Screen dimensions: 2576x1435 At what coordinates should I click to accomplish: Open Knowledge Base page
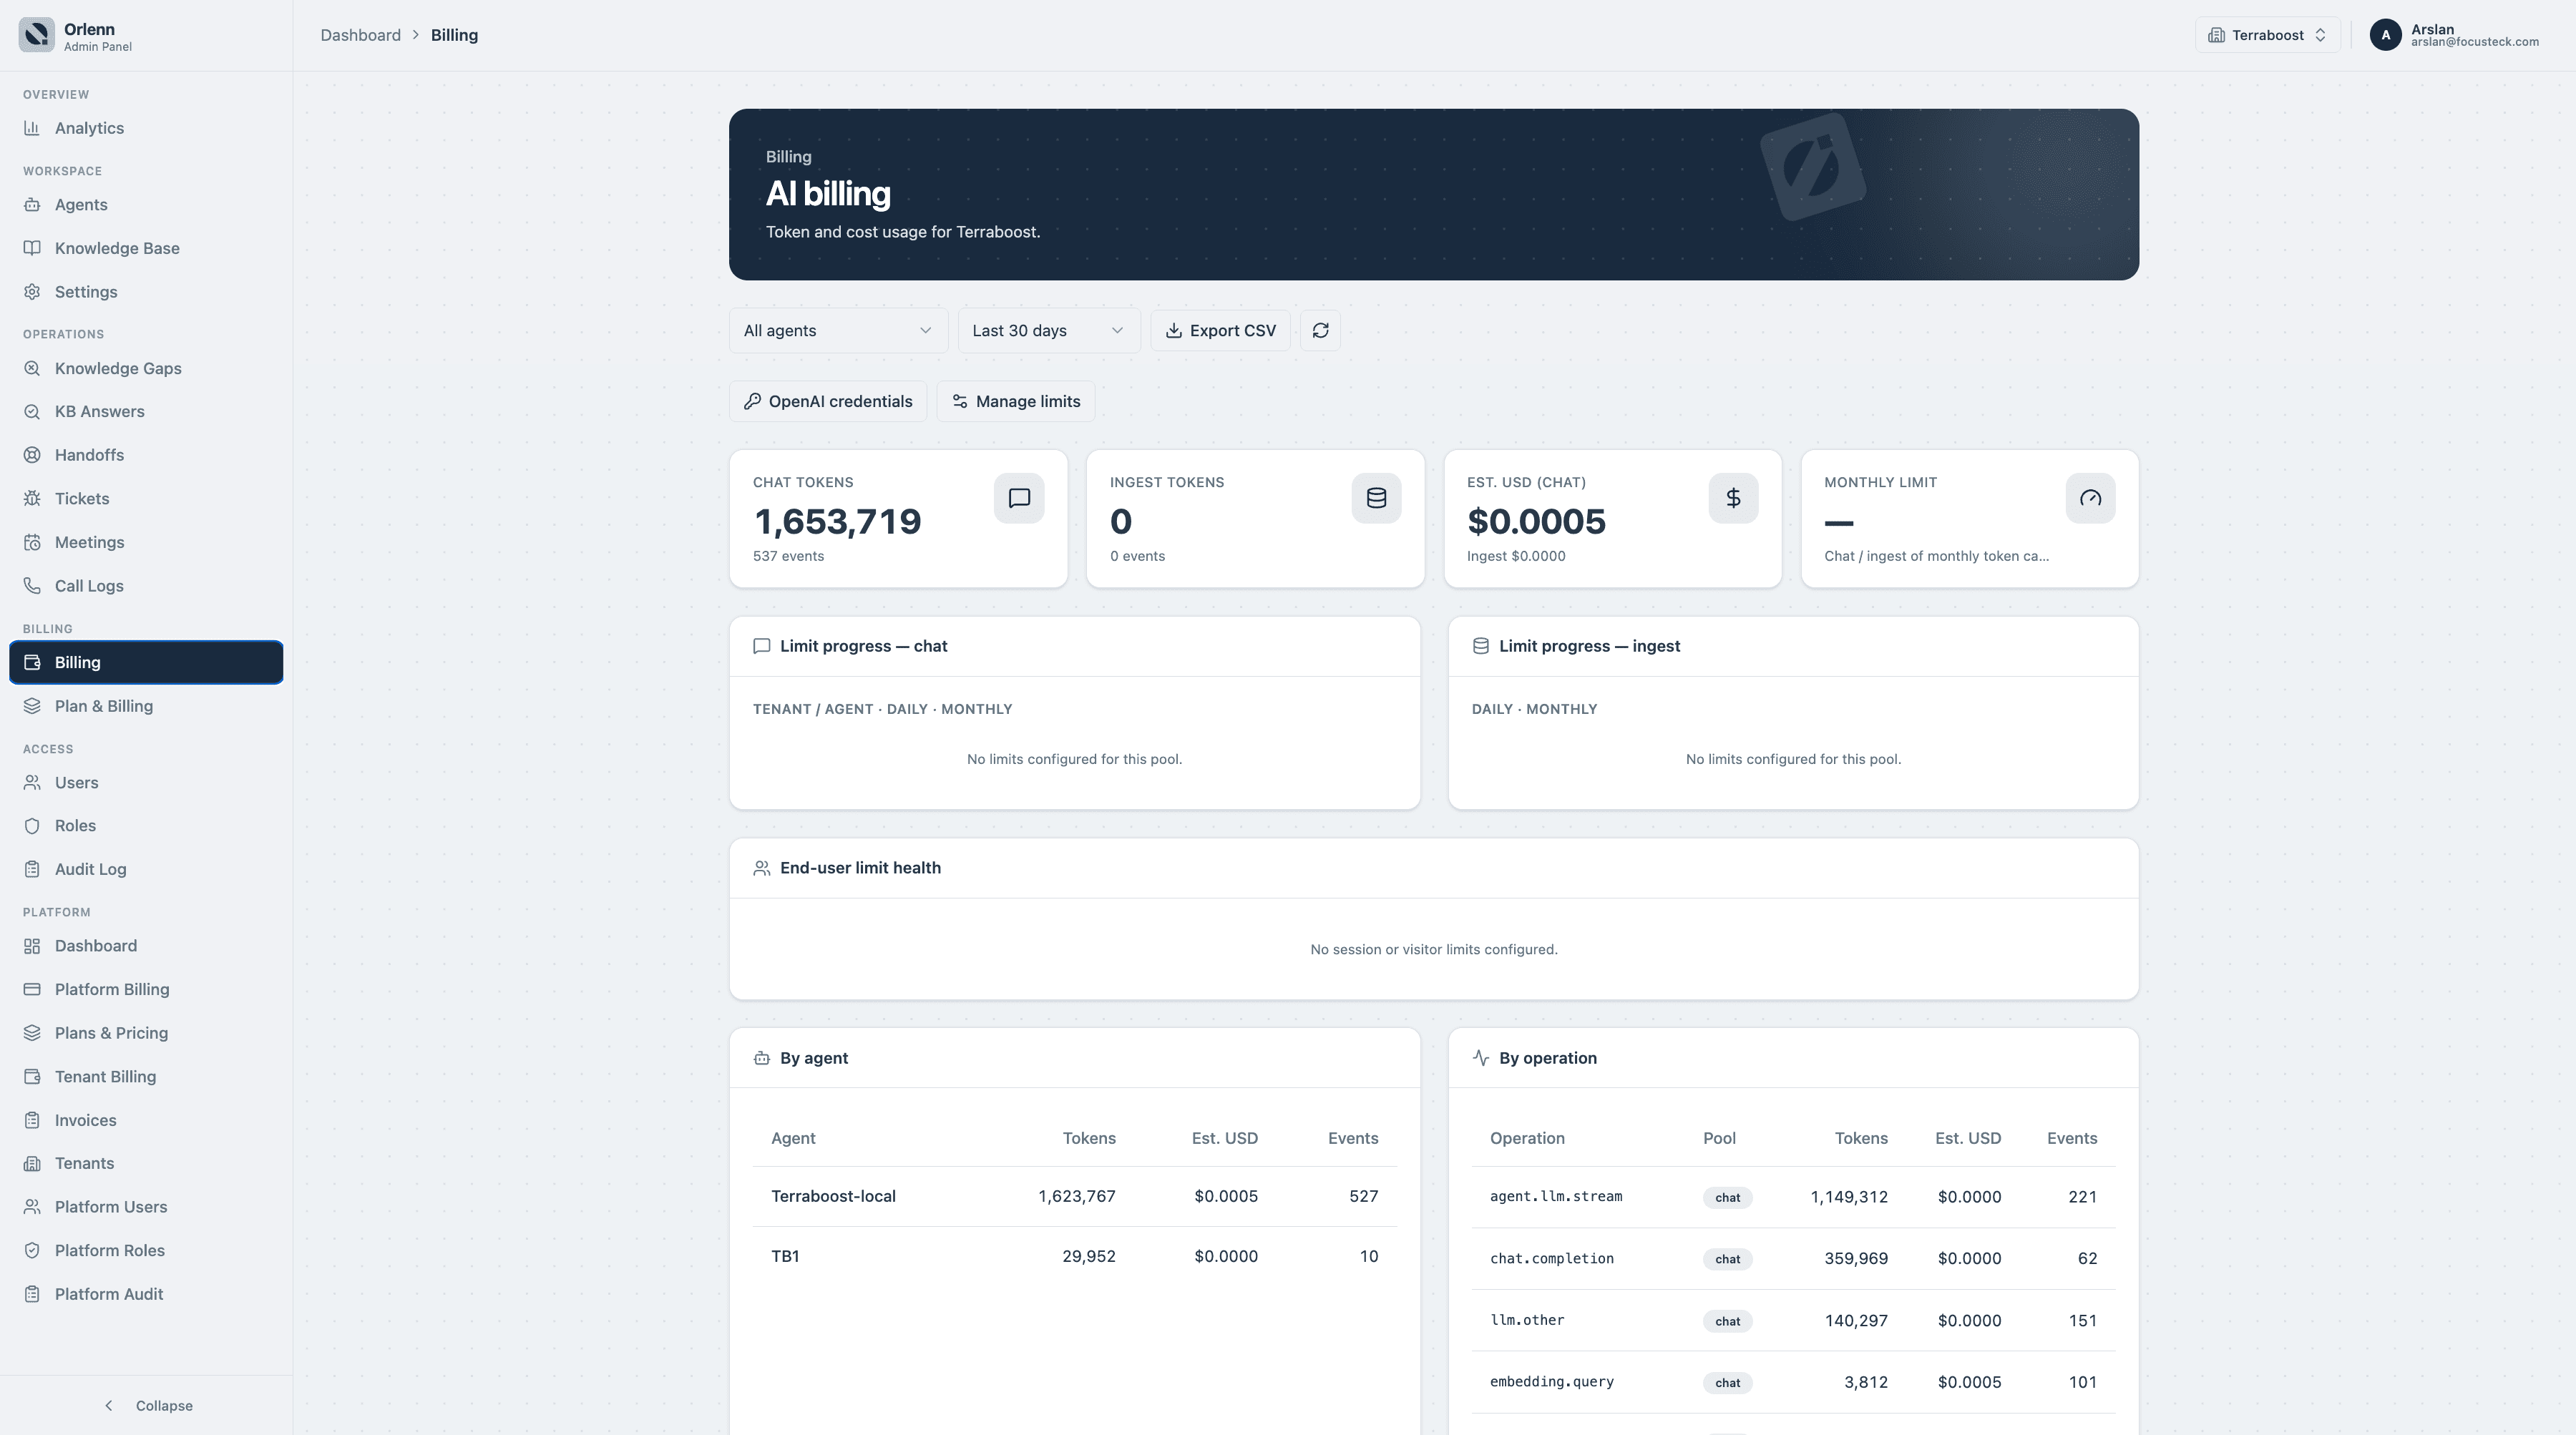(x=146, y=248)
